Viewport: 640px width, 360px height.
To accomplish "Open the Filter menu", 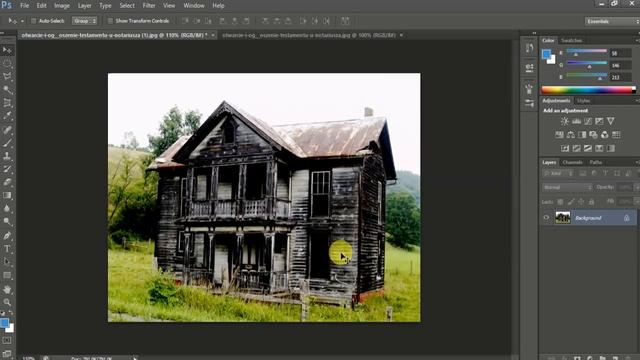I will point(149,6).
